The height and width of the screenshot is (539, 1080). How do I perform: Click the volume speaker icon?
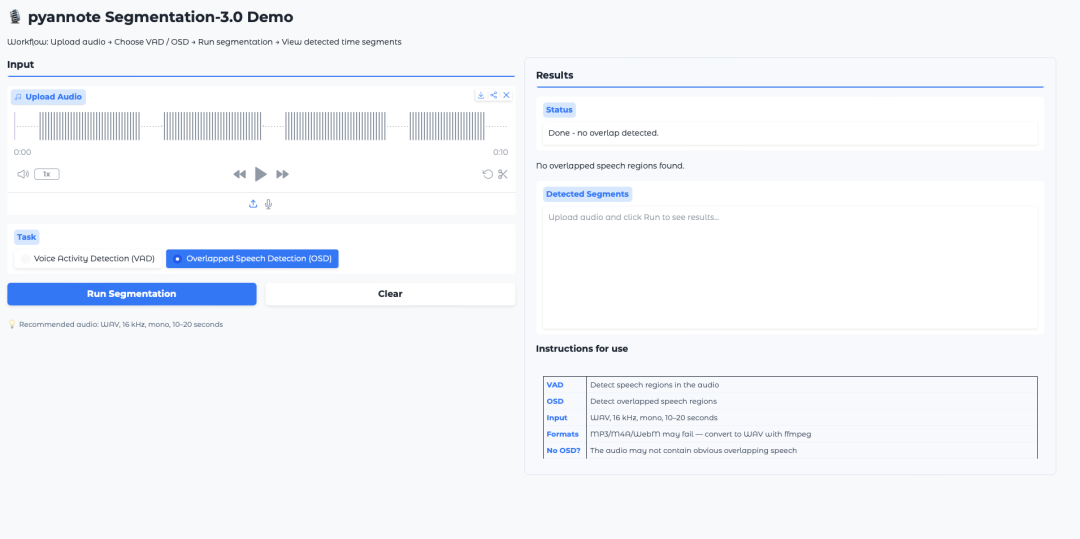click(23, 174)
